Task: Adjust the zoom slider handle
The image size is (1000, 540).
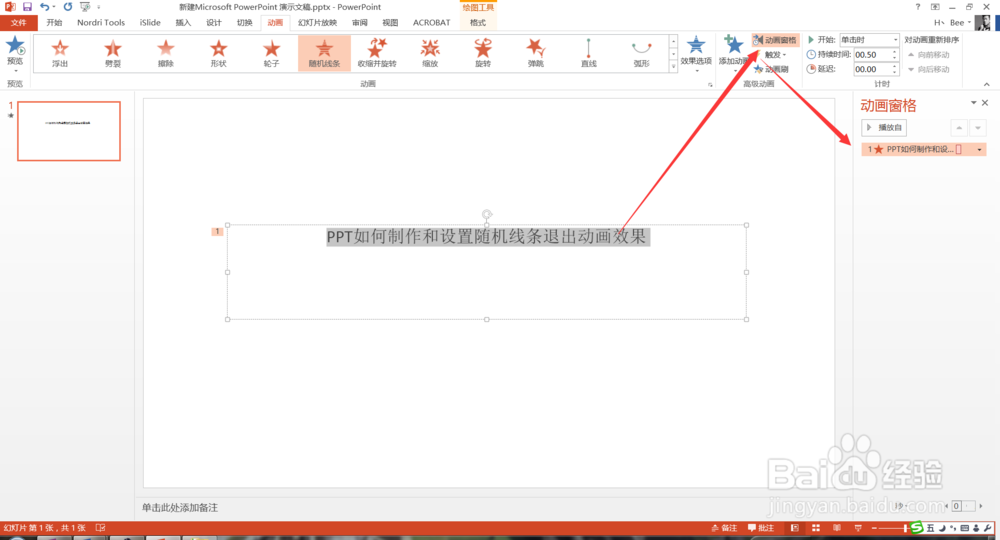Action: [x=905, y=528]
